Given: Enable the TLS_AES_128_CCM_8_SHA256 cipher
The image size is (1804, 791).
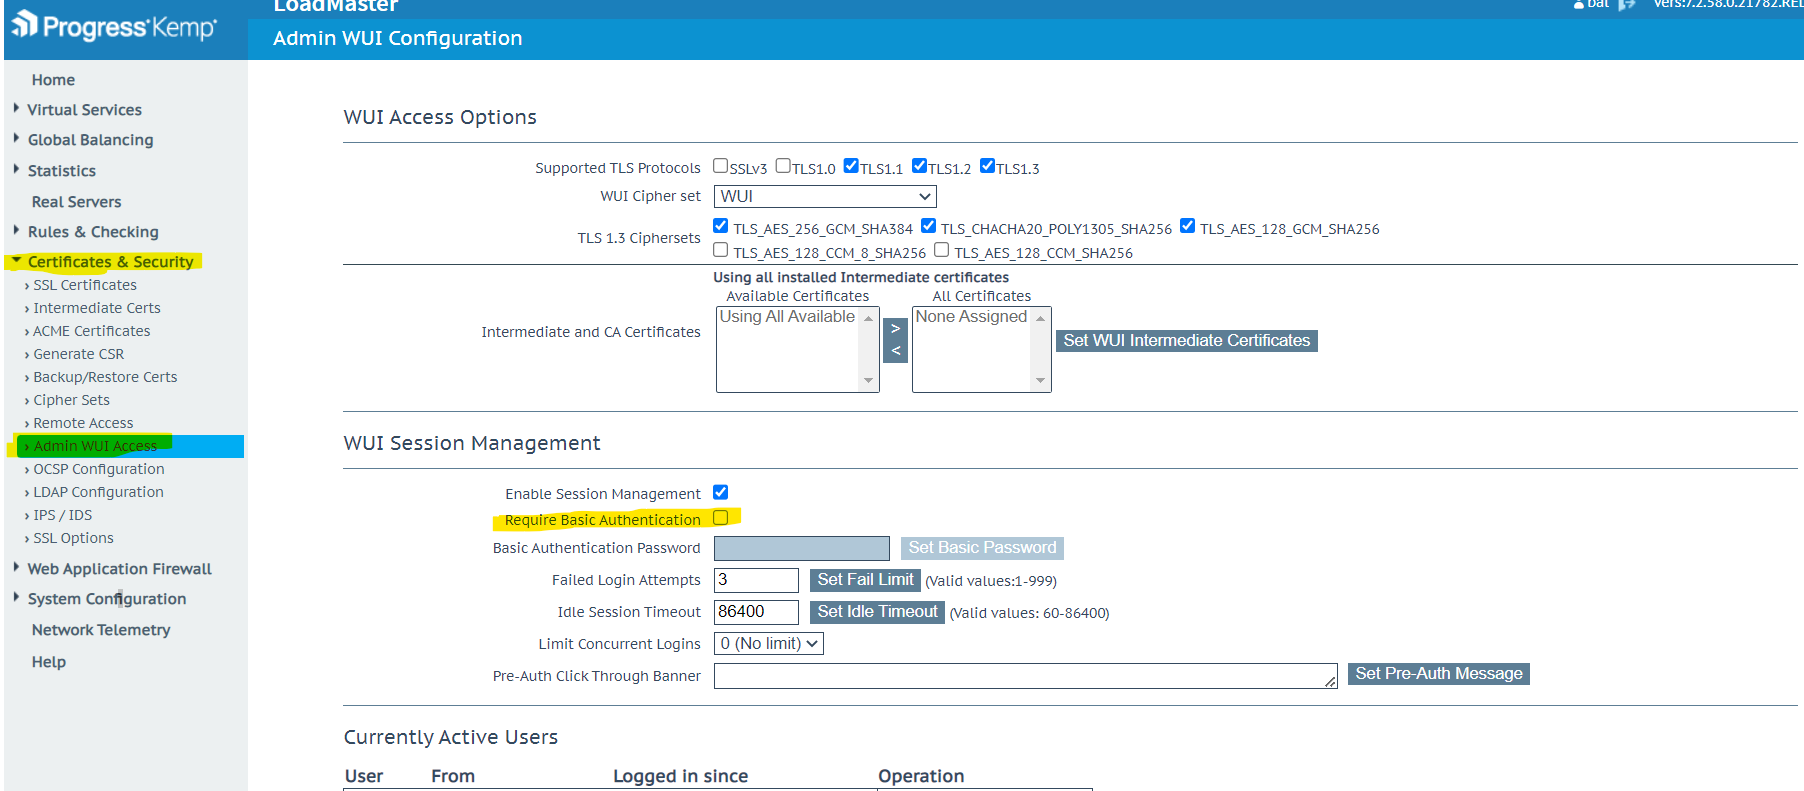Looking at the screenshot, I should (x=720, y=250).
